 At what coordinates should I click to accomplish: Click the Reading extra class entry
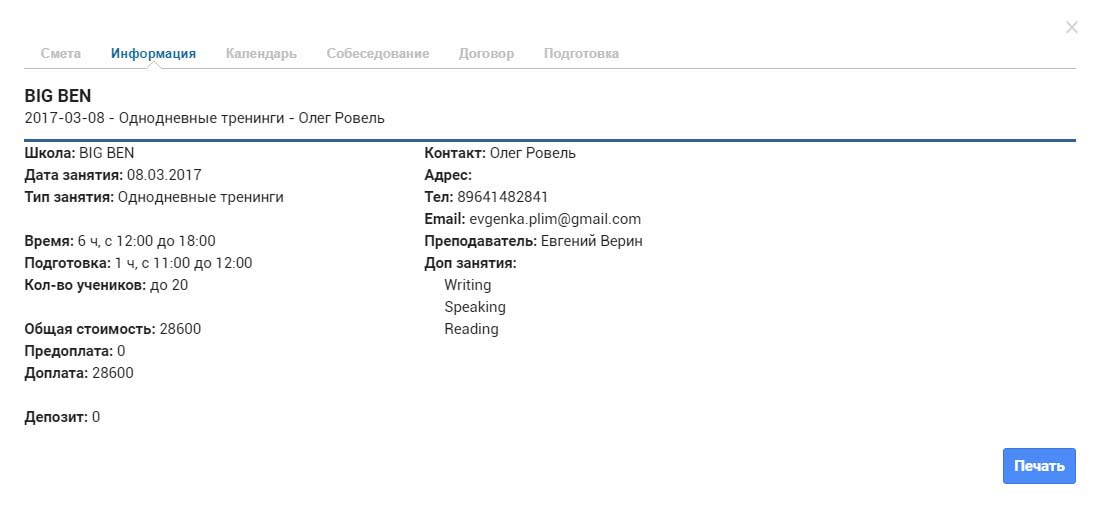pos(471,329)
